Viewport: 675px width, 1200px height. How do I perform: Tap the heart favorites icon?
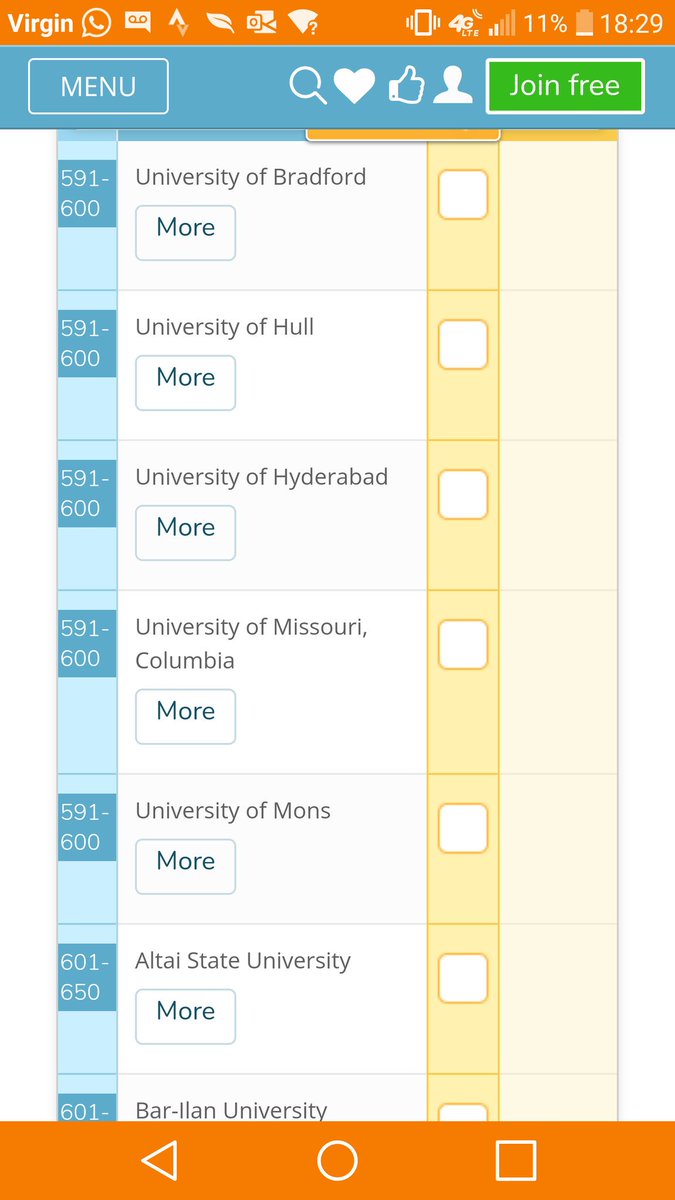point(354,87)
